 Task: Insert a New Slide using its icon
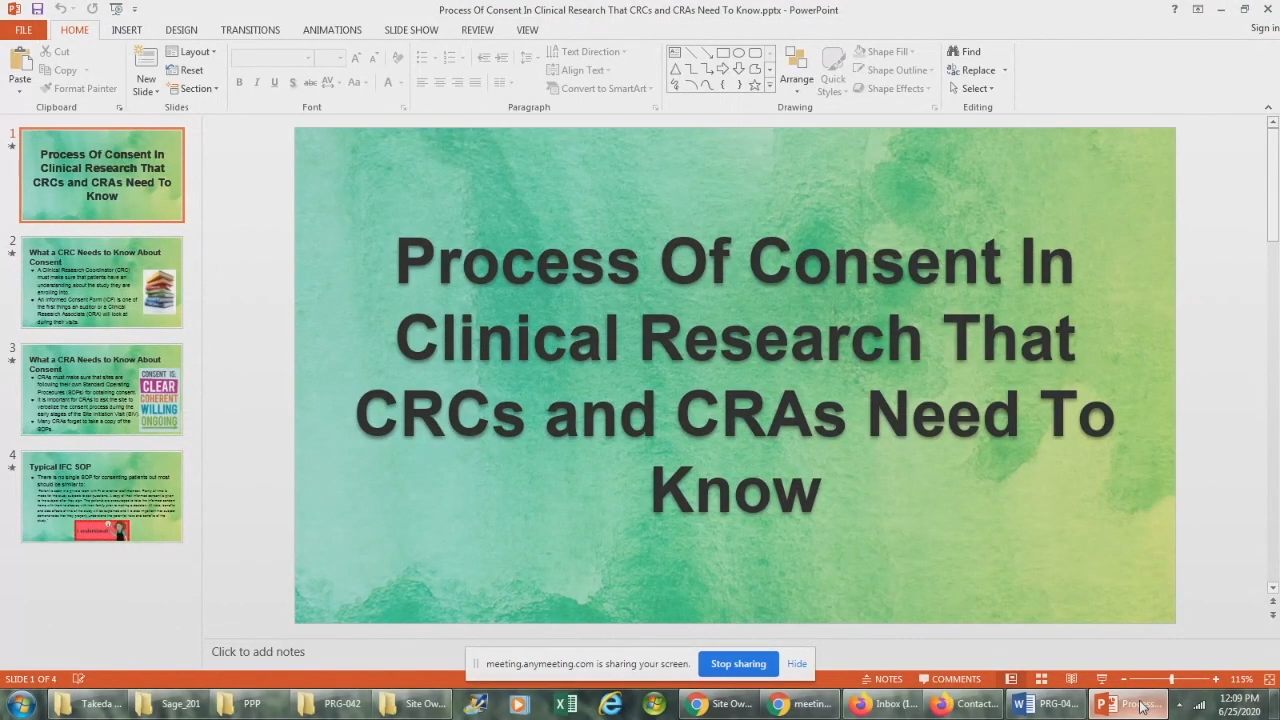point(146,58)
